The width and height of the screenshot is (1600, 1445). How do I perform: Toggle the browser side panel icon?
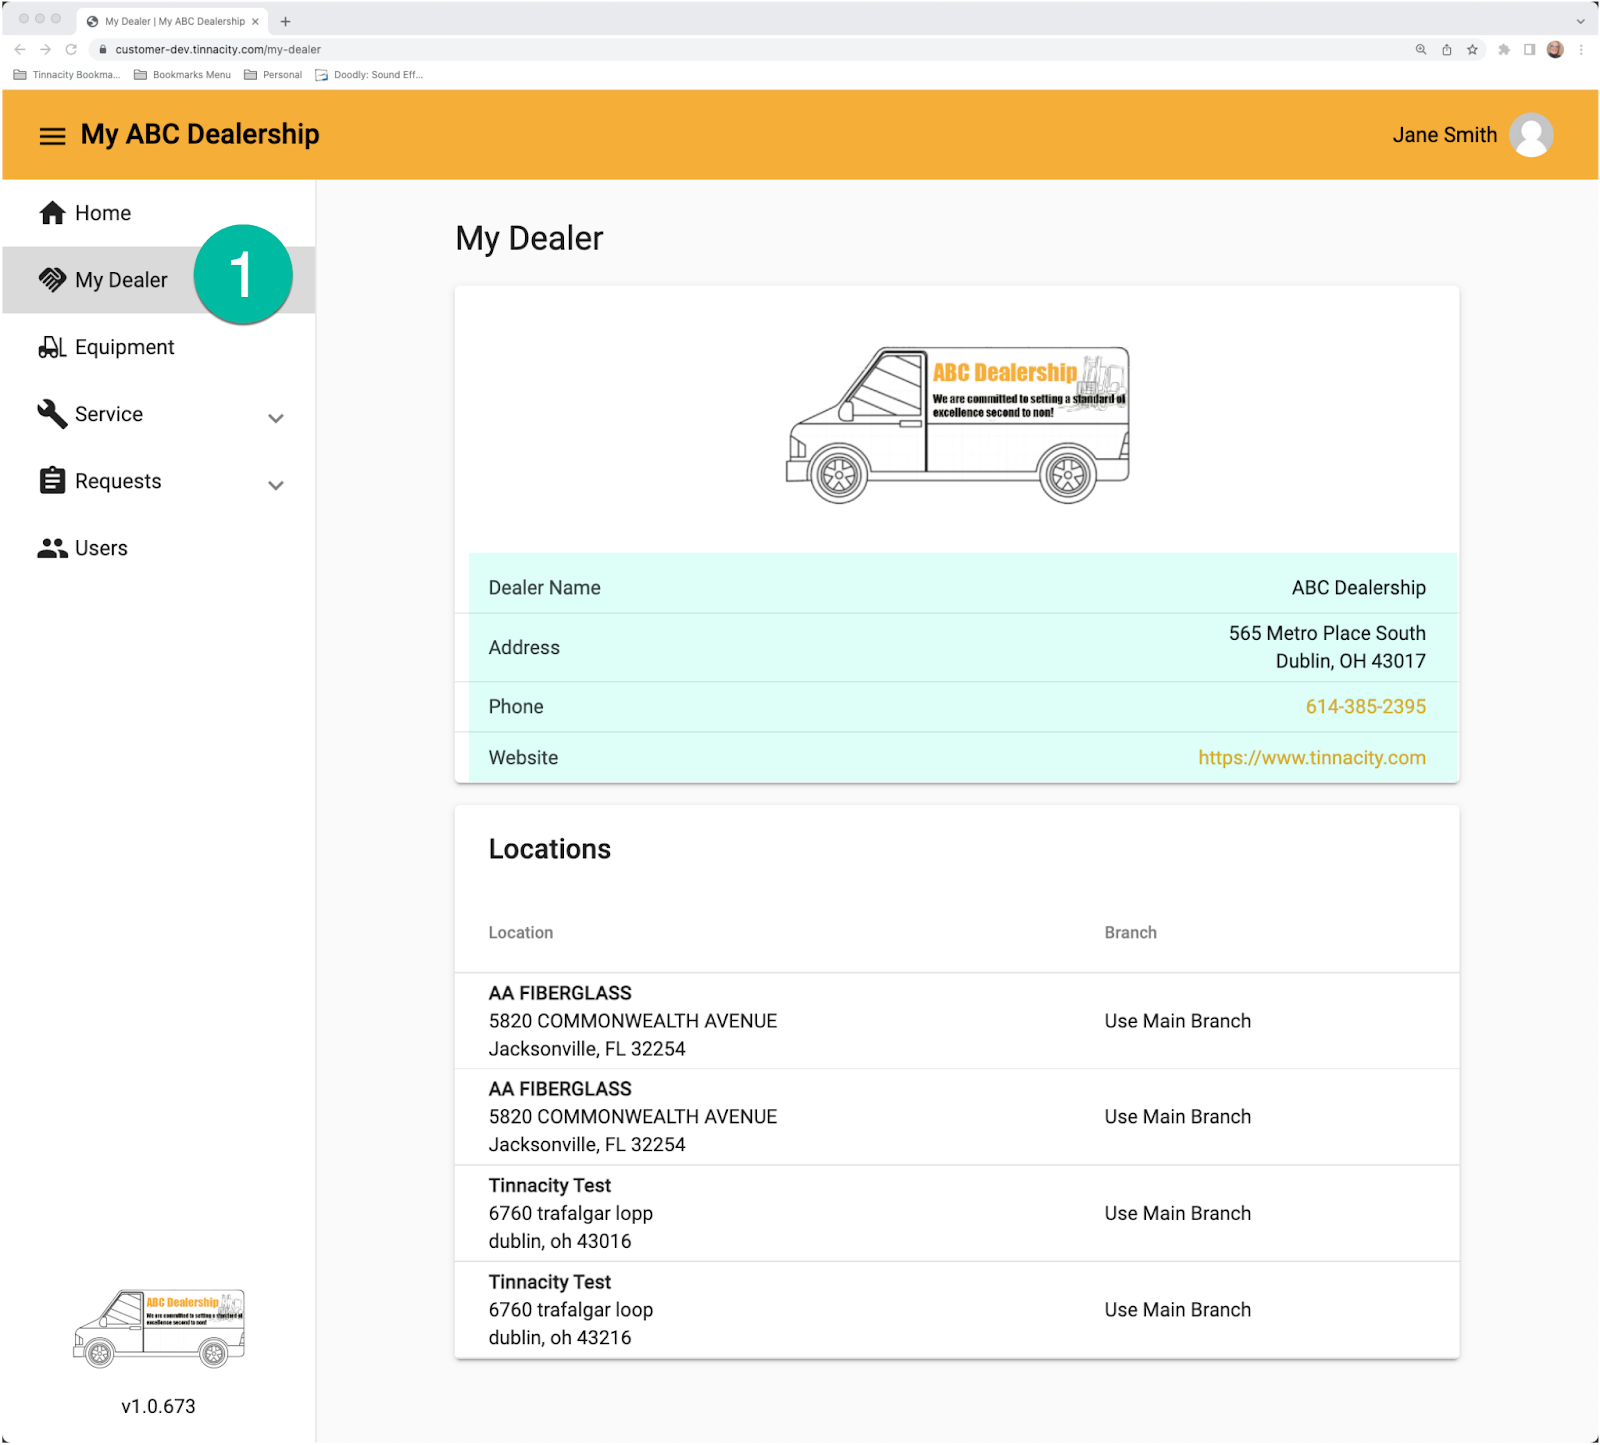point(1529,49)
